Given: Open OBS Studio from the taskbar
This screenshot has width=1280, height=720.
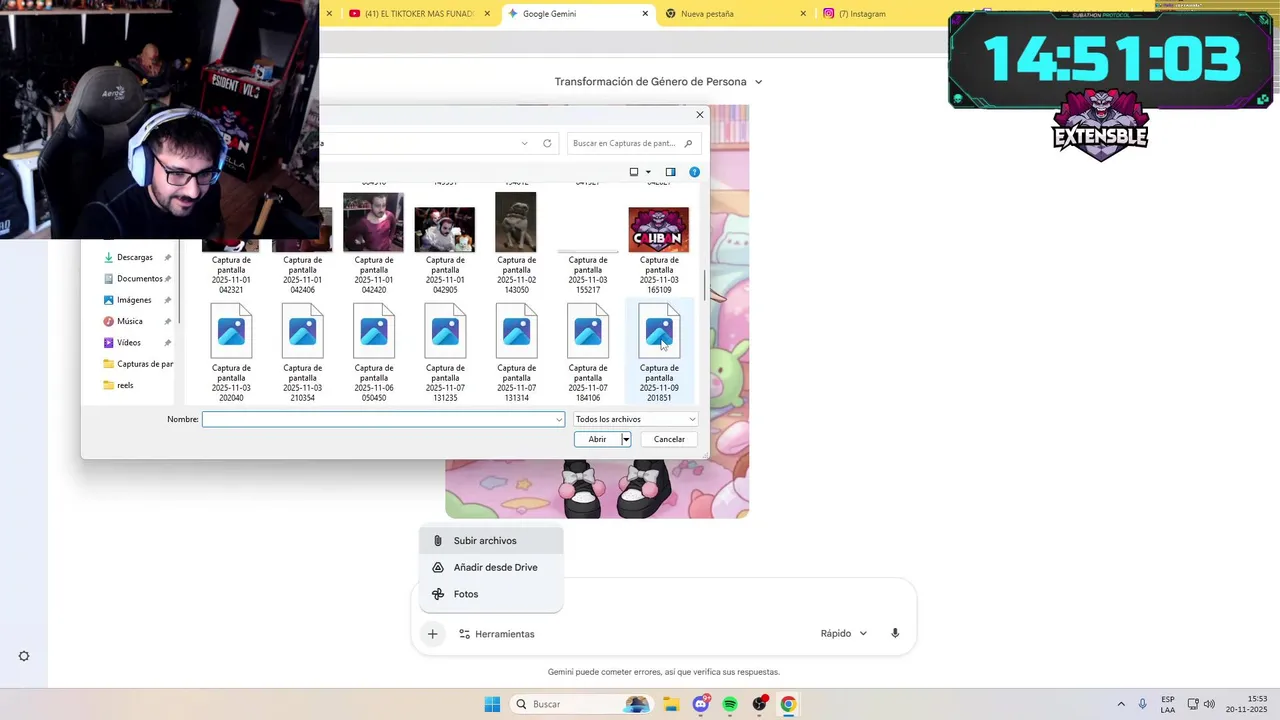Looking at the screenshot, I should [759, 704].
